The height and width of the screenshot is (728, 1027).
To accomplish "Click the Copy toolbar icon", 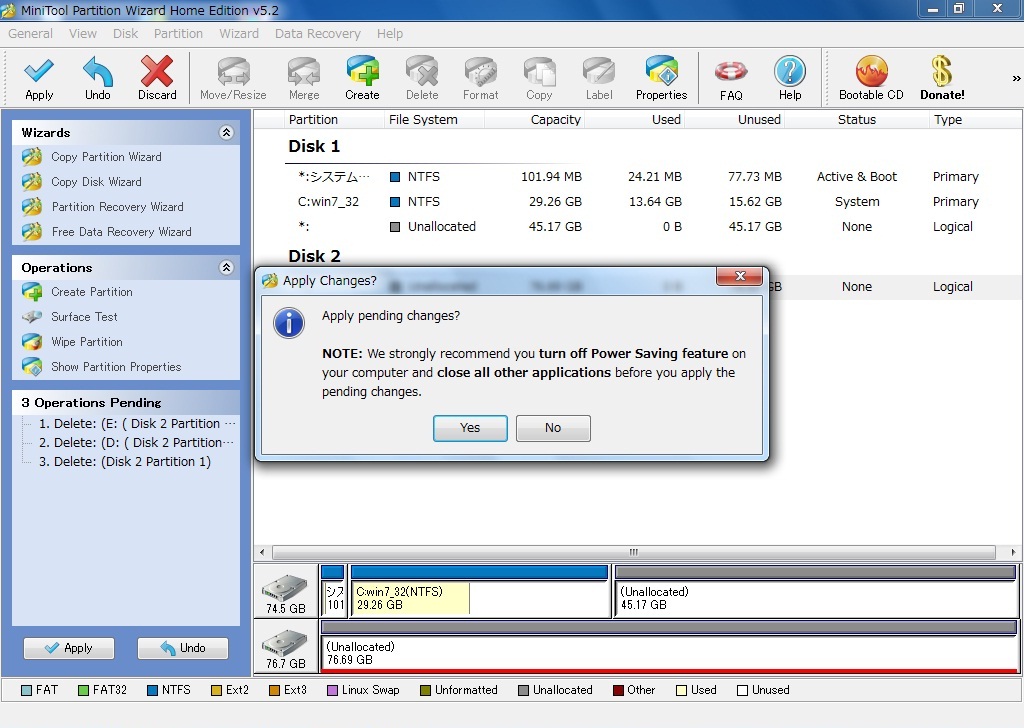I will (539, 78).
